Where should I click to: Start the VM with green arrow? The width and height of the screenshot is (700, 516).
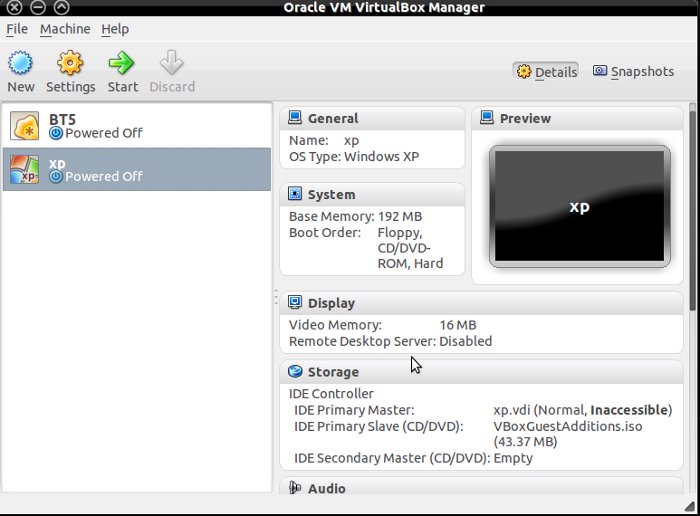(121, 62)
